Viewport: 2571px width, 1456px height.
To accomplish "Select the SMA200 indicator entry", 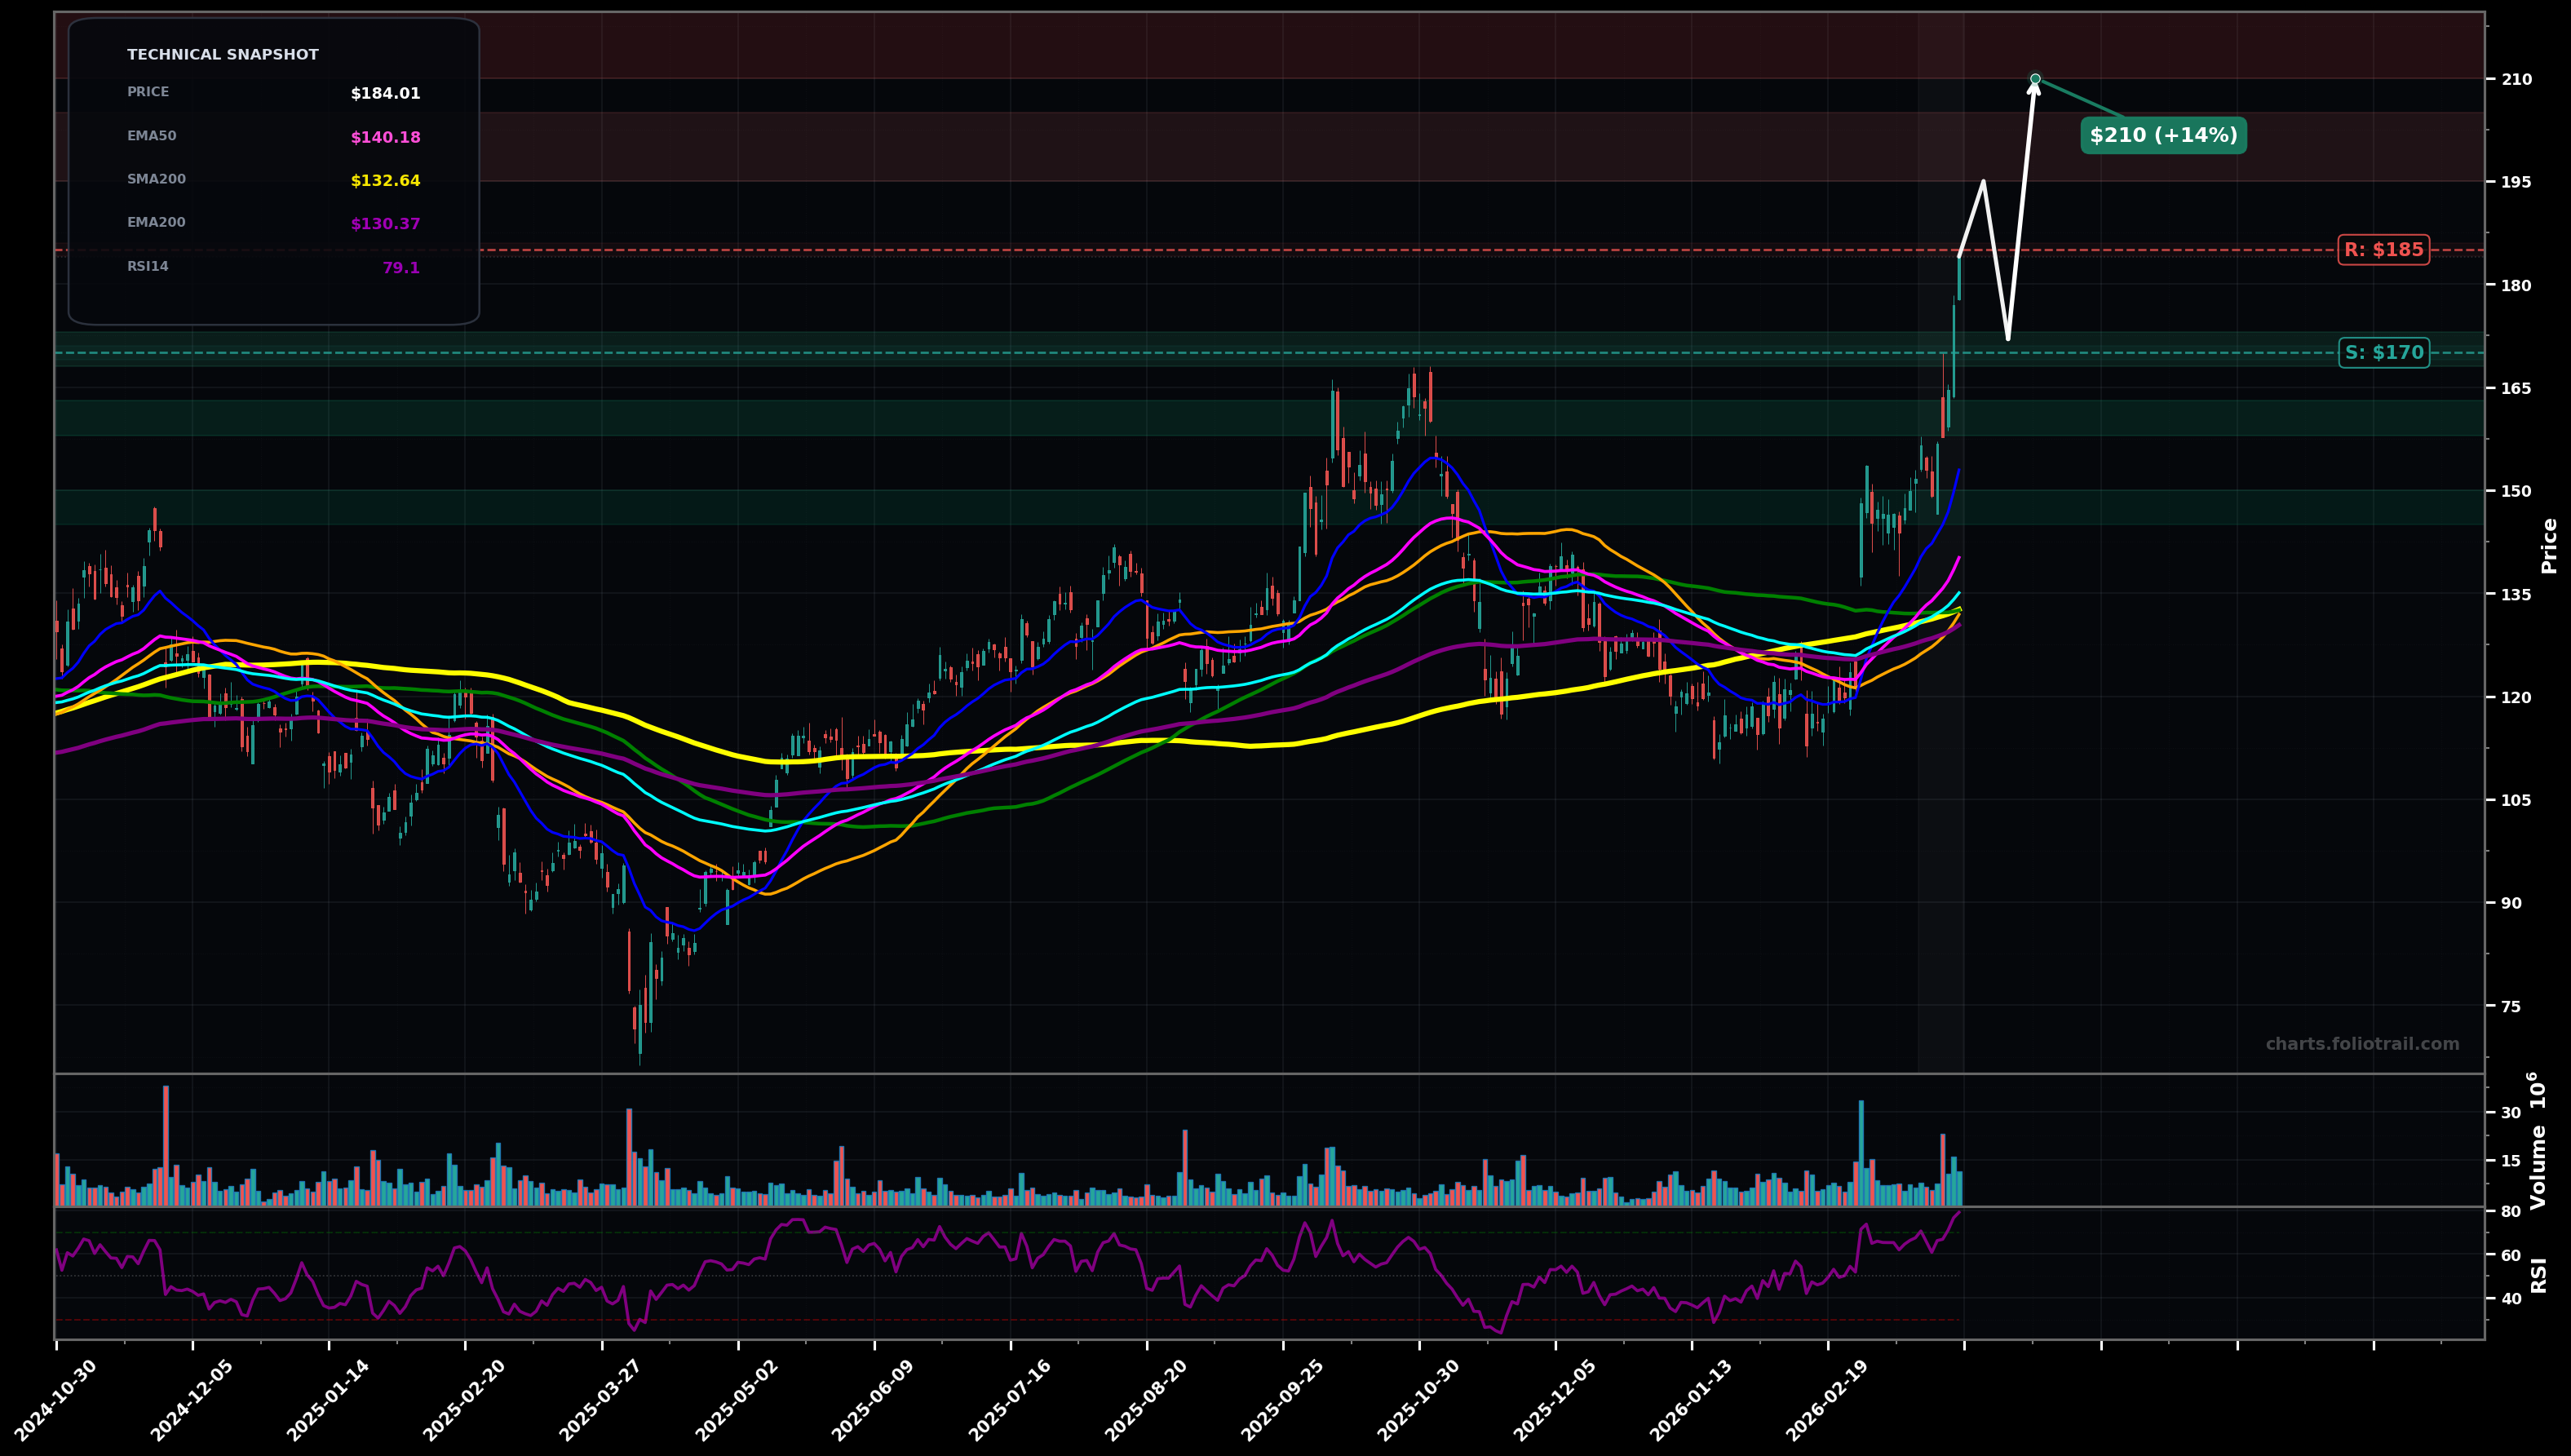I will tap(157, 179).
